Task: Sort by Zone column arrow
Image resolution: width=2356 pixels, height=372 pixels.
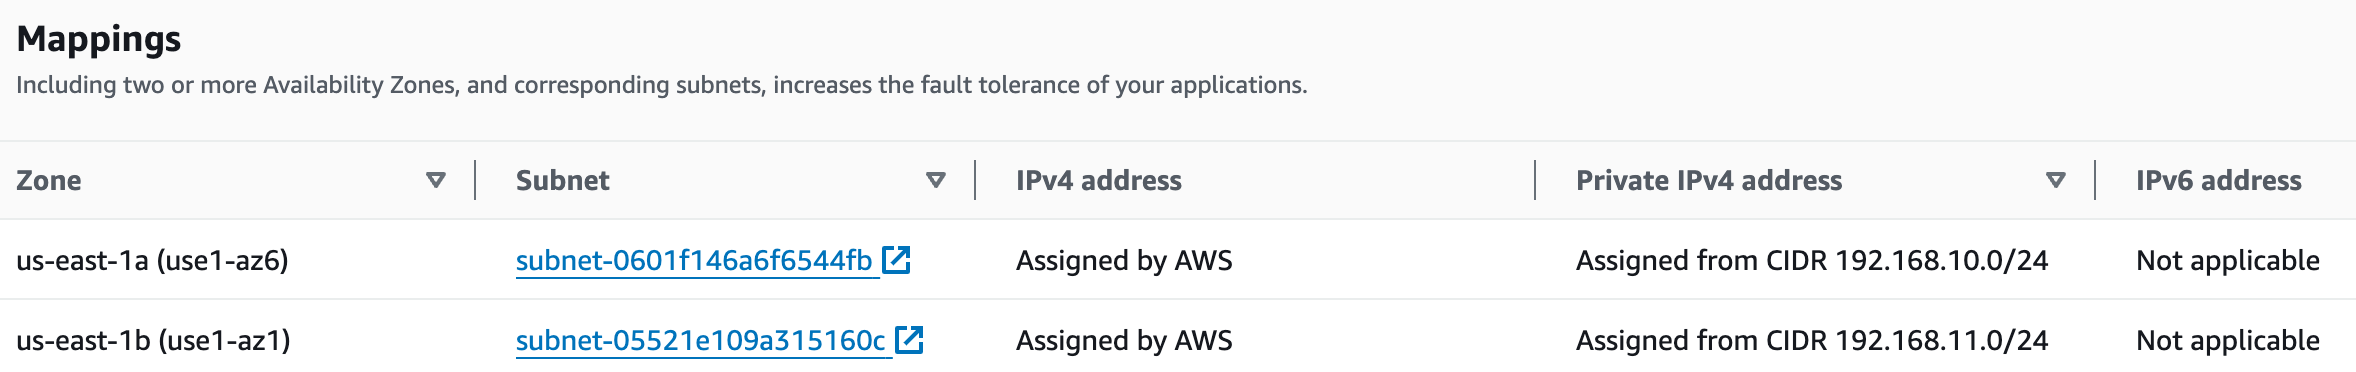Action: (x=435, y=180)
